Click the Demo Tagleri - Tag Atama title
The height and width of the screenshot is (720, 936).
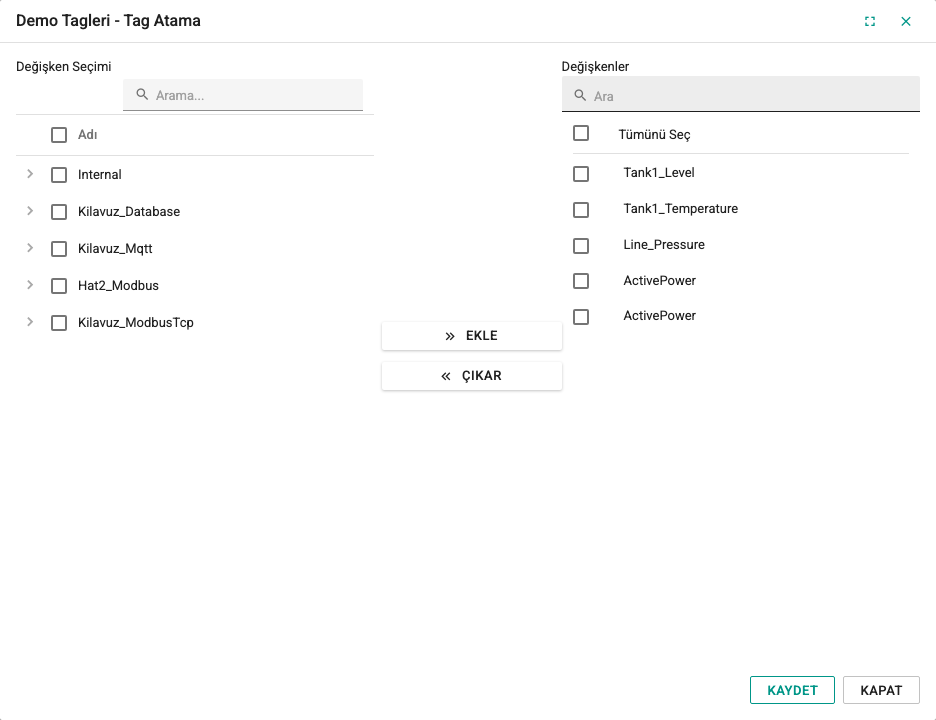108,21
